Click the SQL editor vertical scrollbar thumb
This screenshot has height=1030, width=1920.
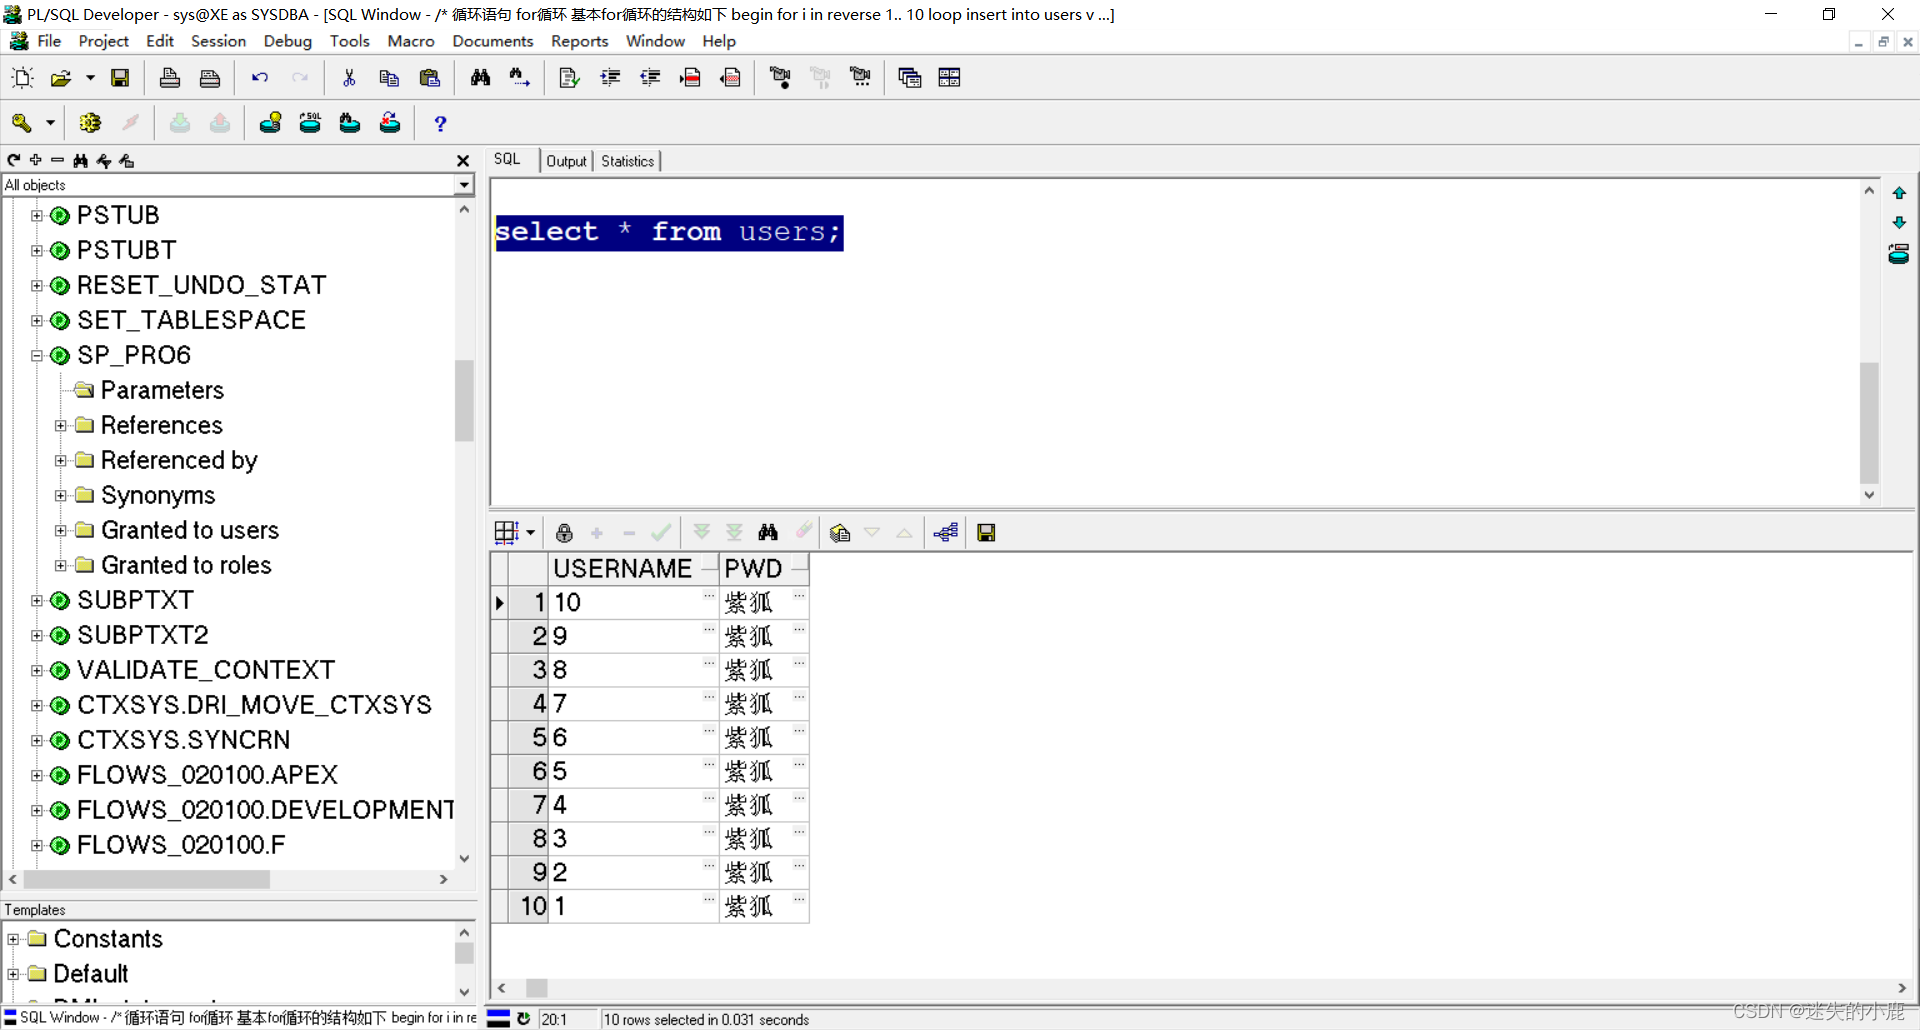click(x=1869, y=422)
